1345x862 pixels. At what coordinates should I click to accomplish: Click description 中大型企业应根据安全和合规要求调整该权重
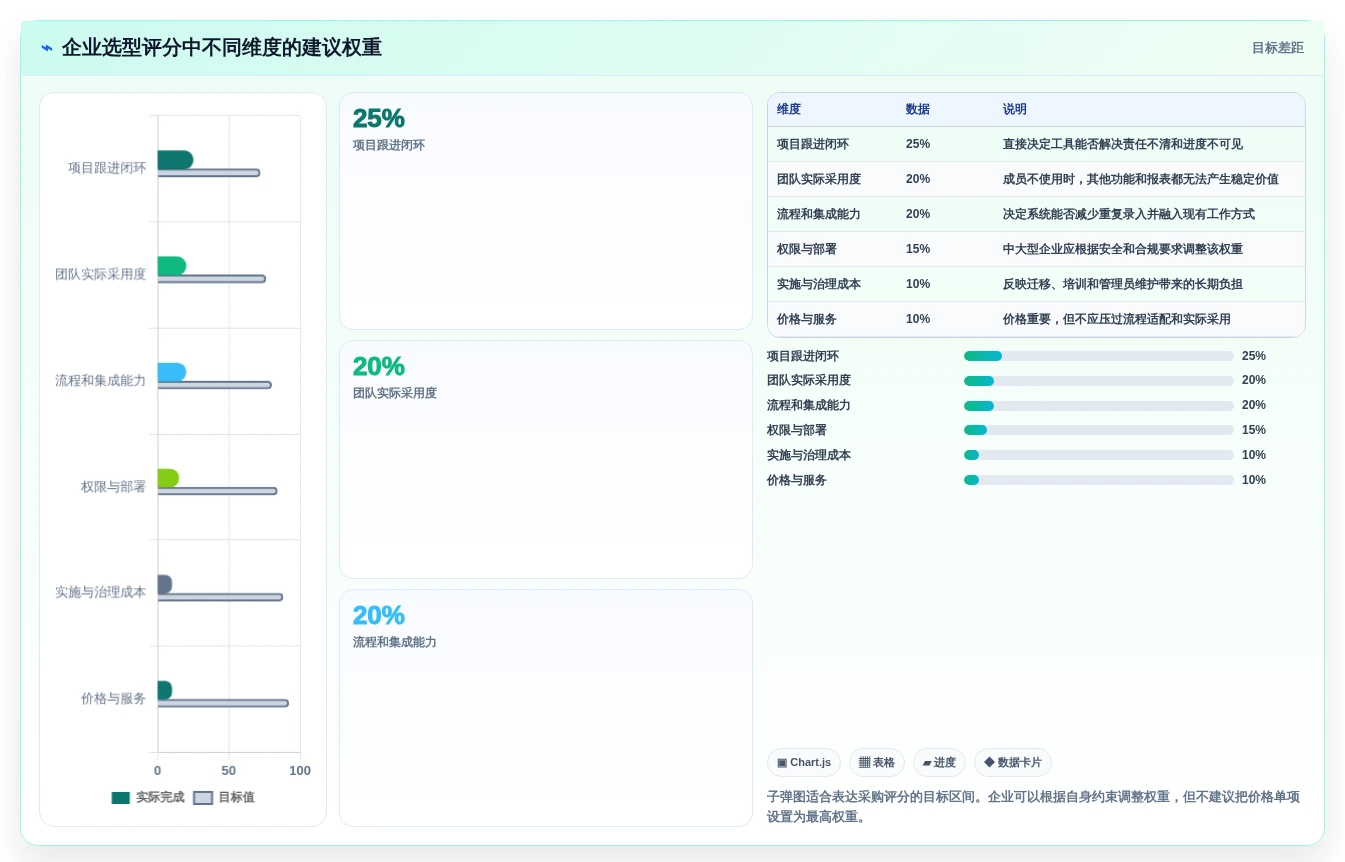pyautogui.click(x=1123, y=249)
